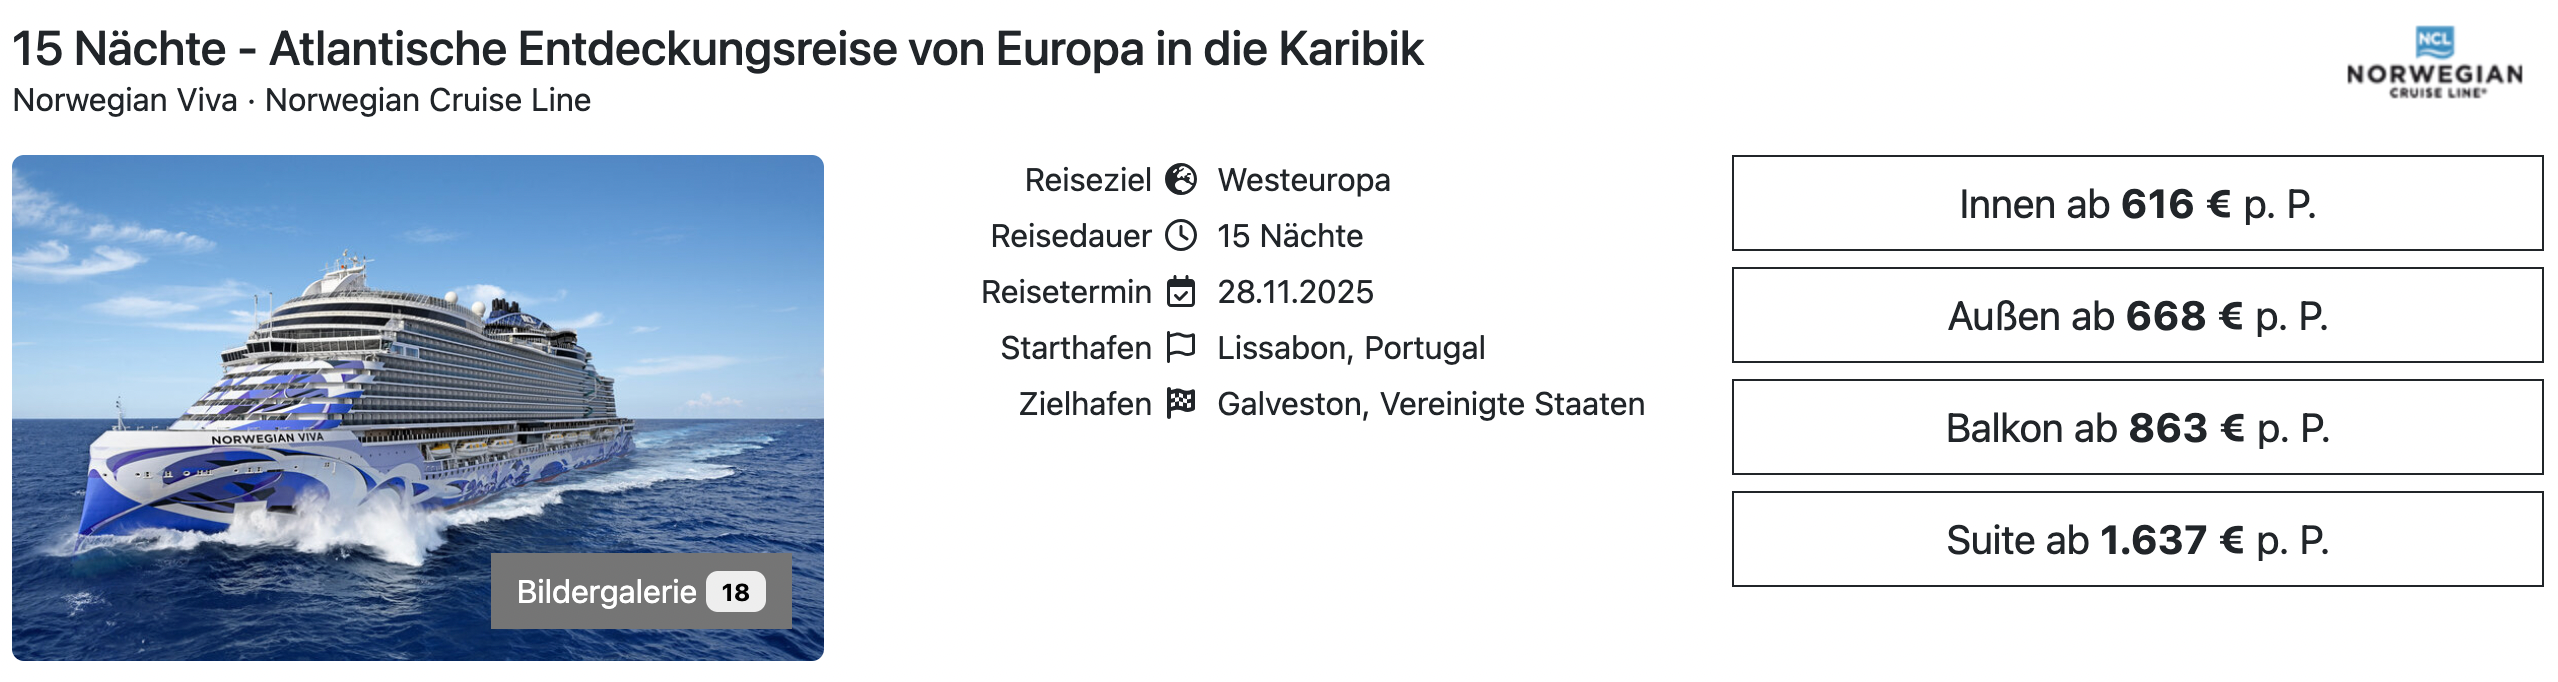Choose the Außen ab 668 € cabin option

pos(2137,316)
